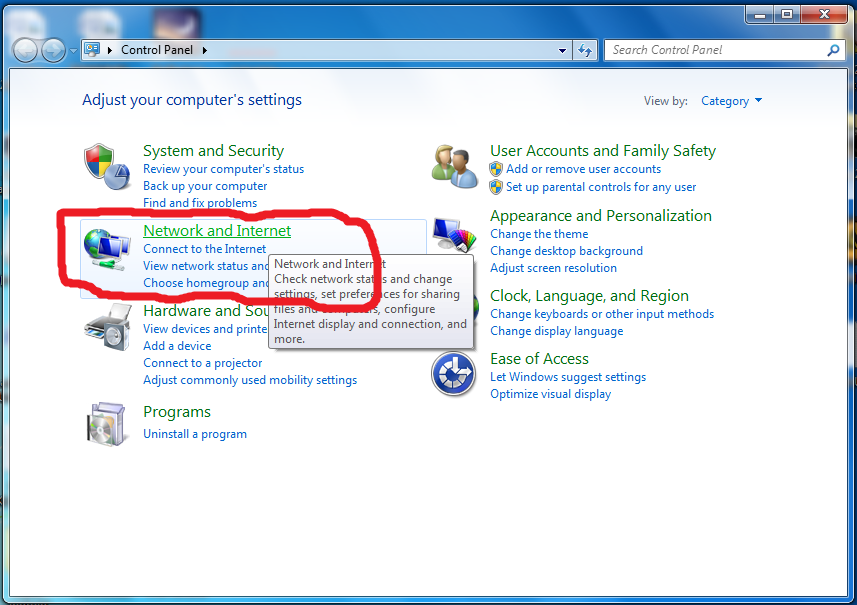Click Uninstall a program

coord(195,434)
